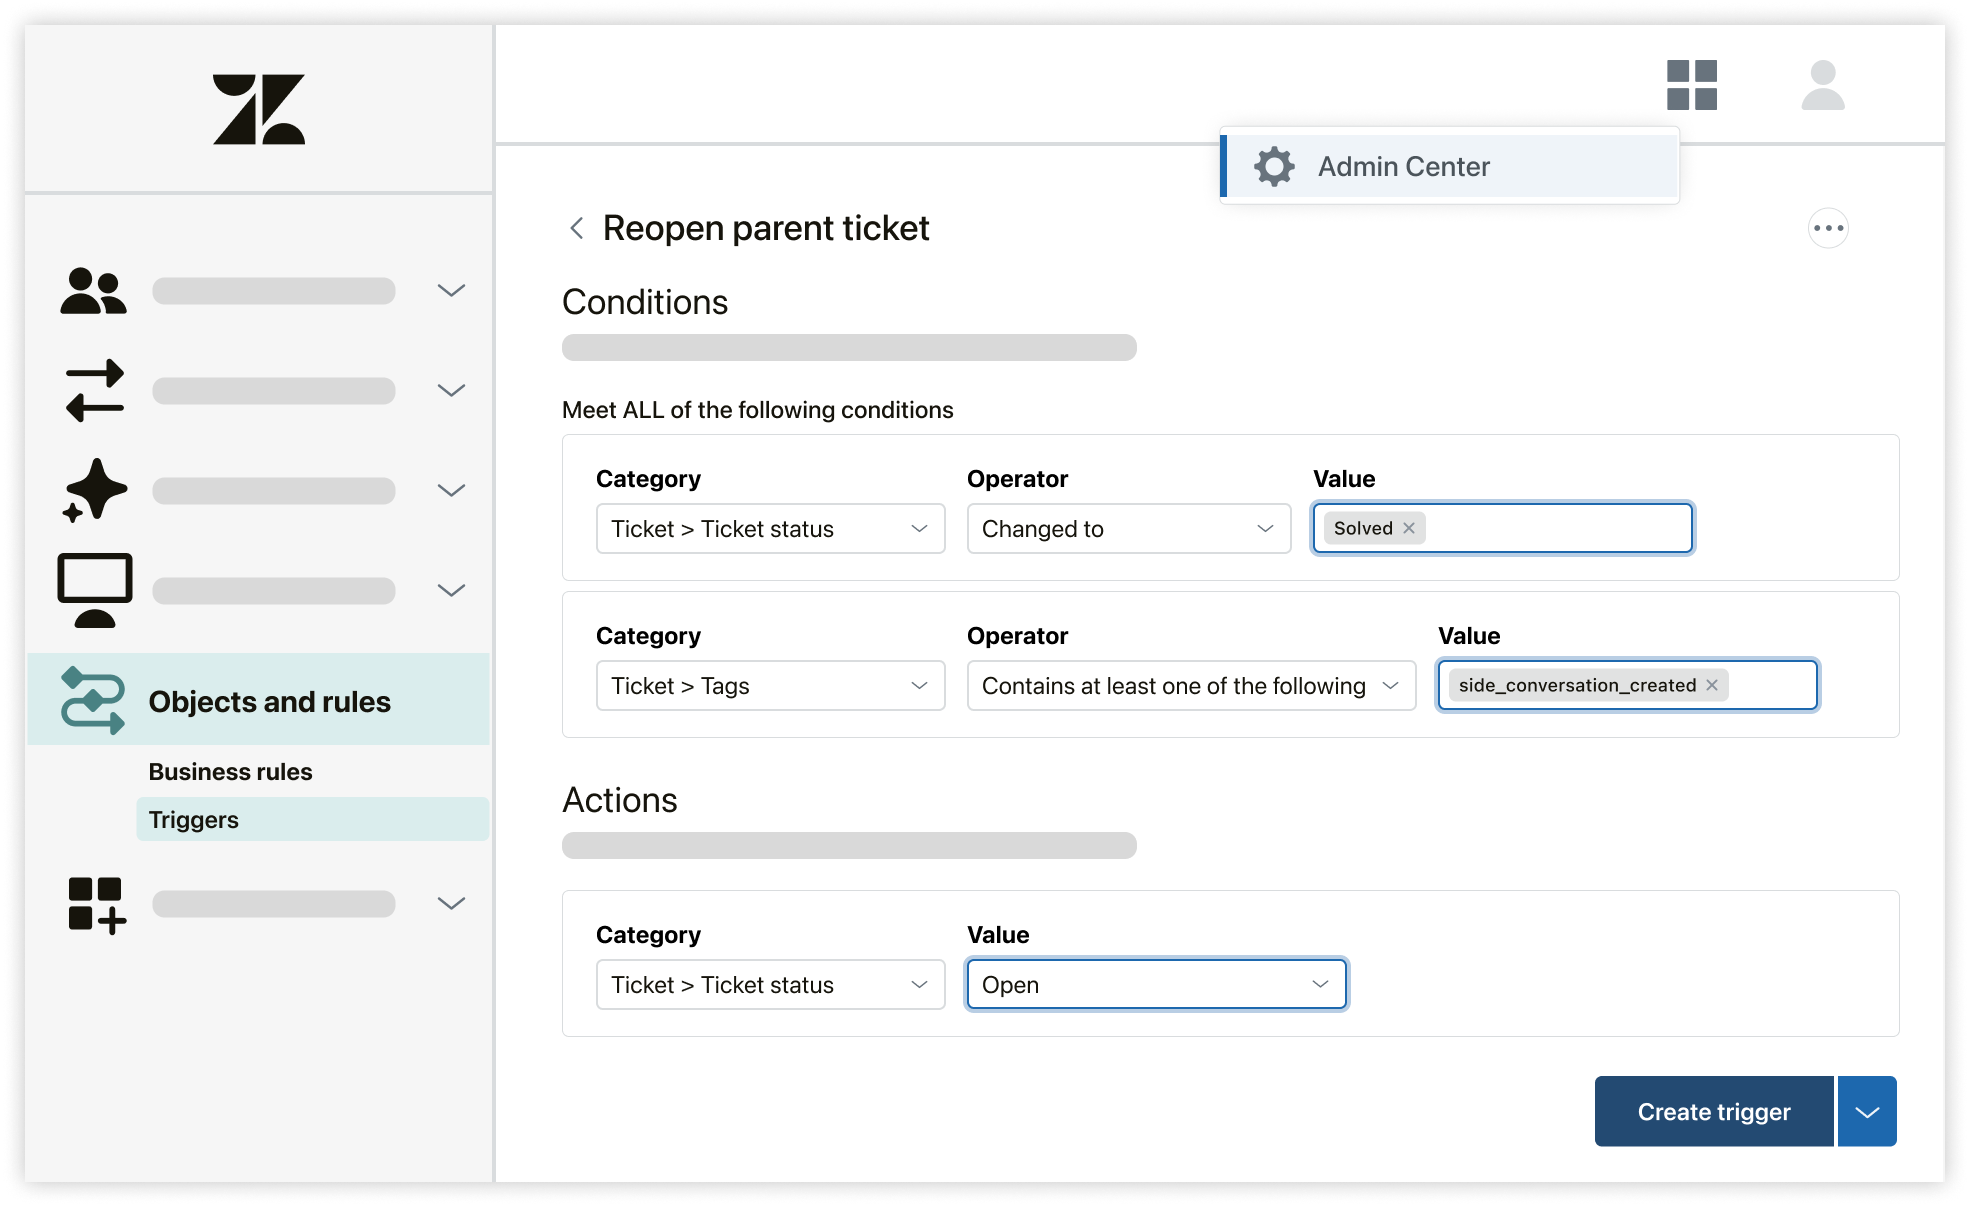Go back using the arrow beside Reopen parent ticket
Viewport: 1970px width, 1207px height.
point(576,228)
